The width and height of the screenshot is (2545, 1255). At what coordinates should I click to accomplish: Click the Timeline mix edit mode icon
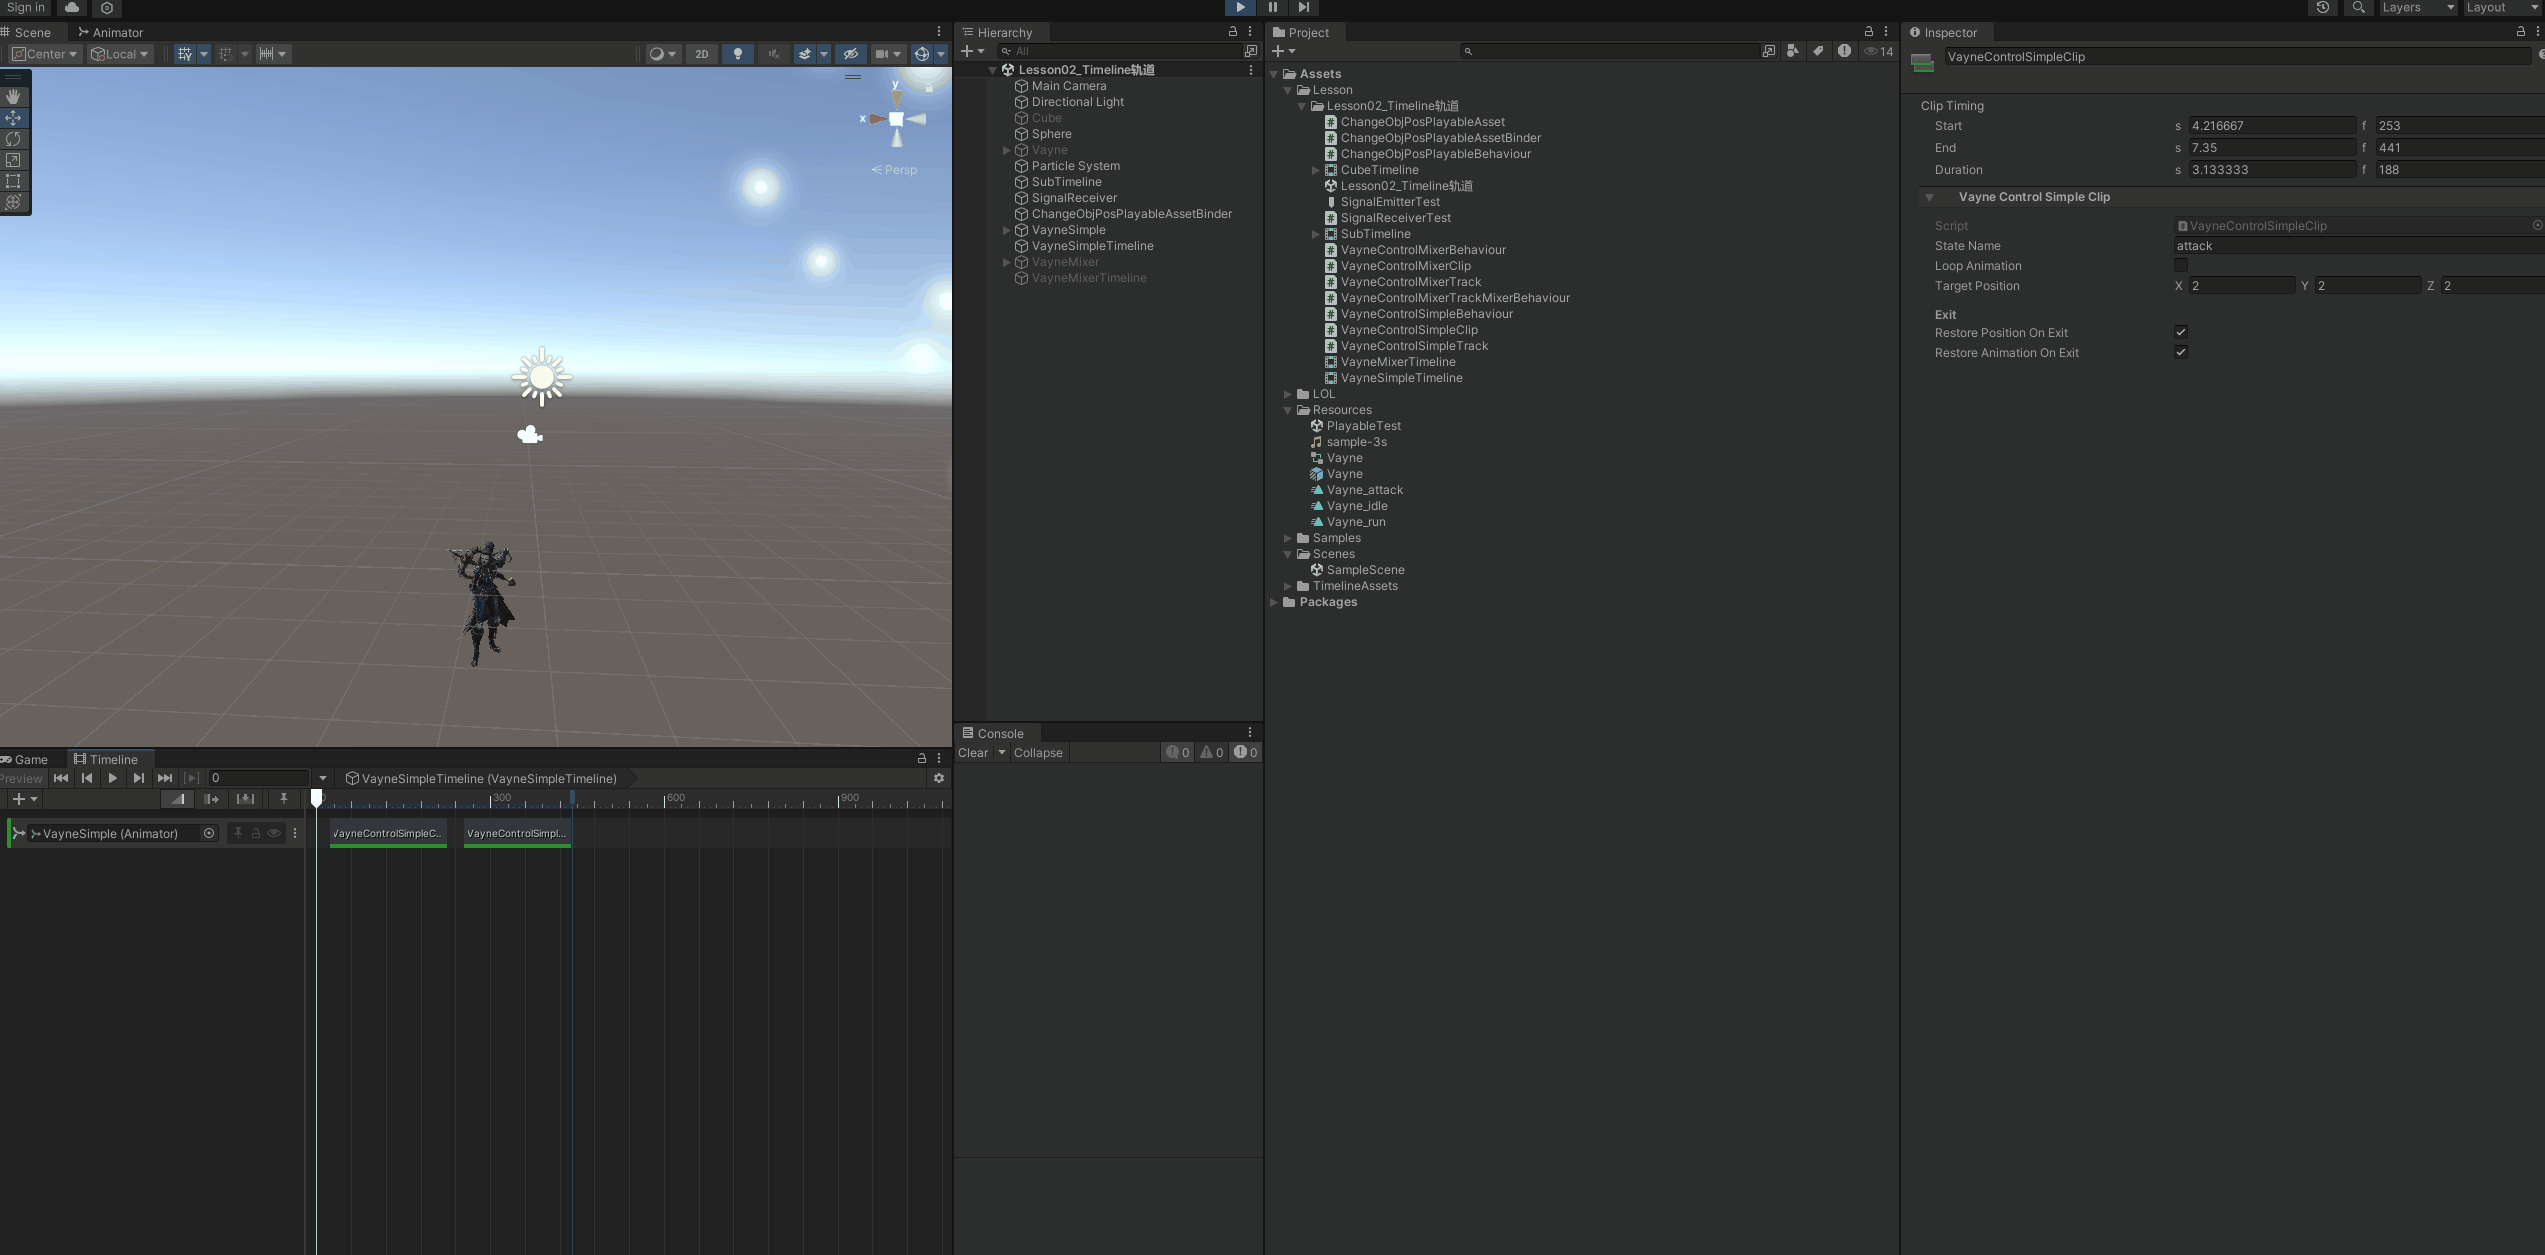(177, 799)
